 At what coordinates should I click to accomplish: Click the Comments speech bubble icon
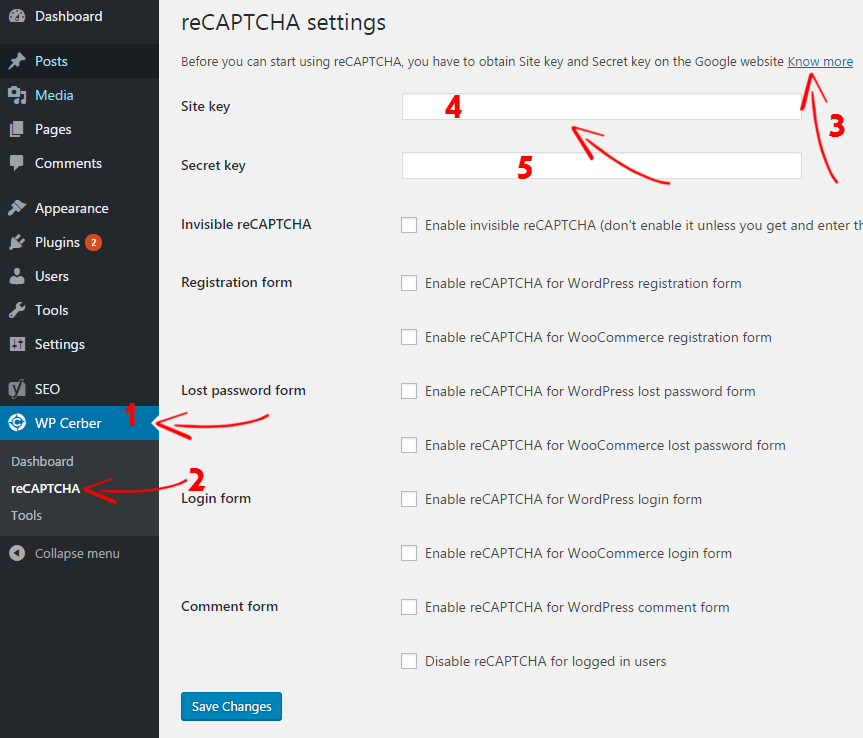click(x=17, y=163)
